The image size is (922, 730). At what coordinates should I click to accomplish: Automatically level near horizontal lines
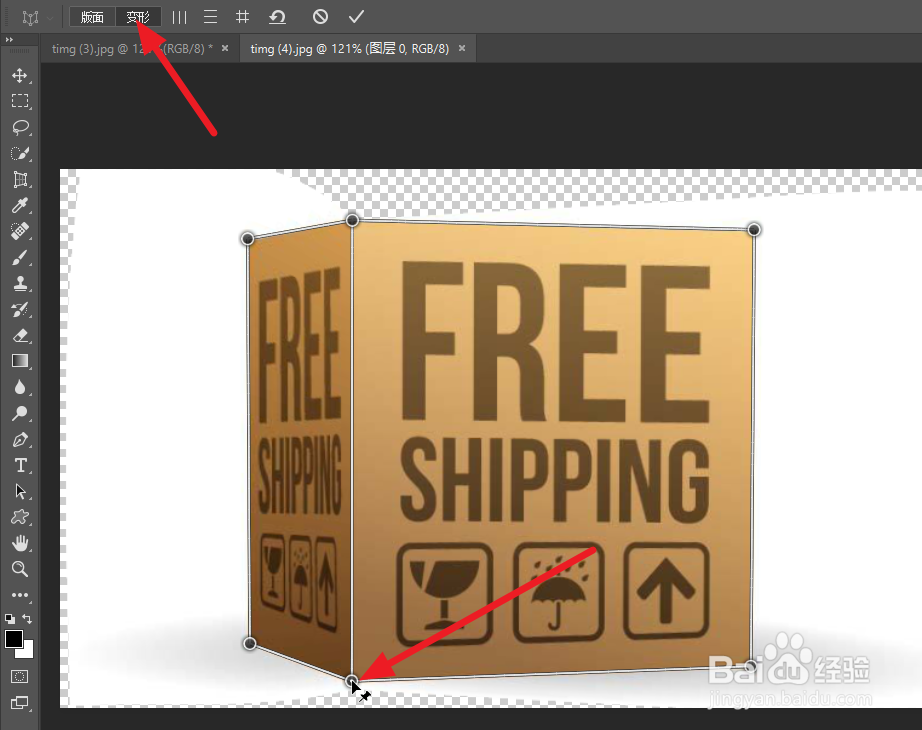(211, 17)
